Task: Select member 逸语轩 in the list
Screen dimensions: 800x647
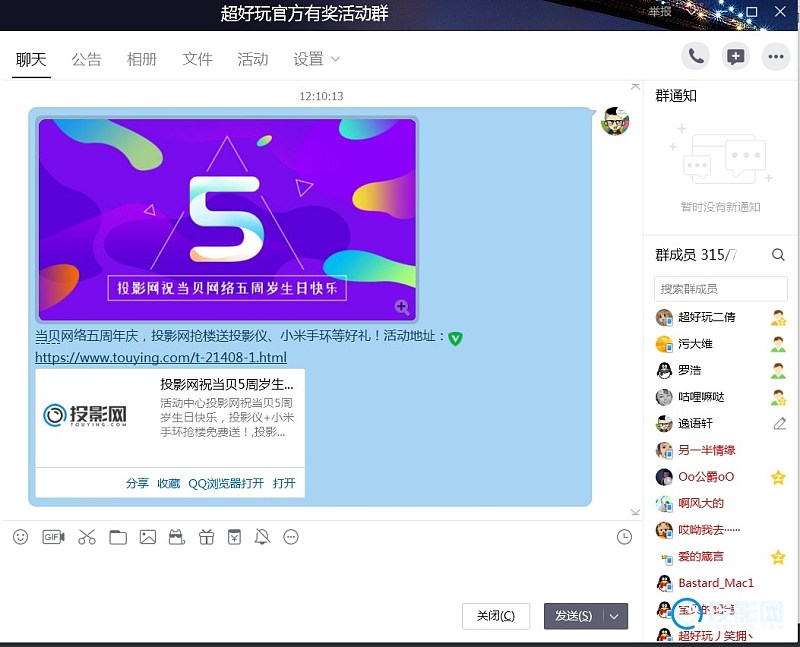Action: 695,424
